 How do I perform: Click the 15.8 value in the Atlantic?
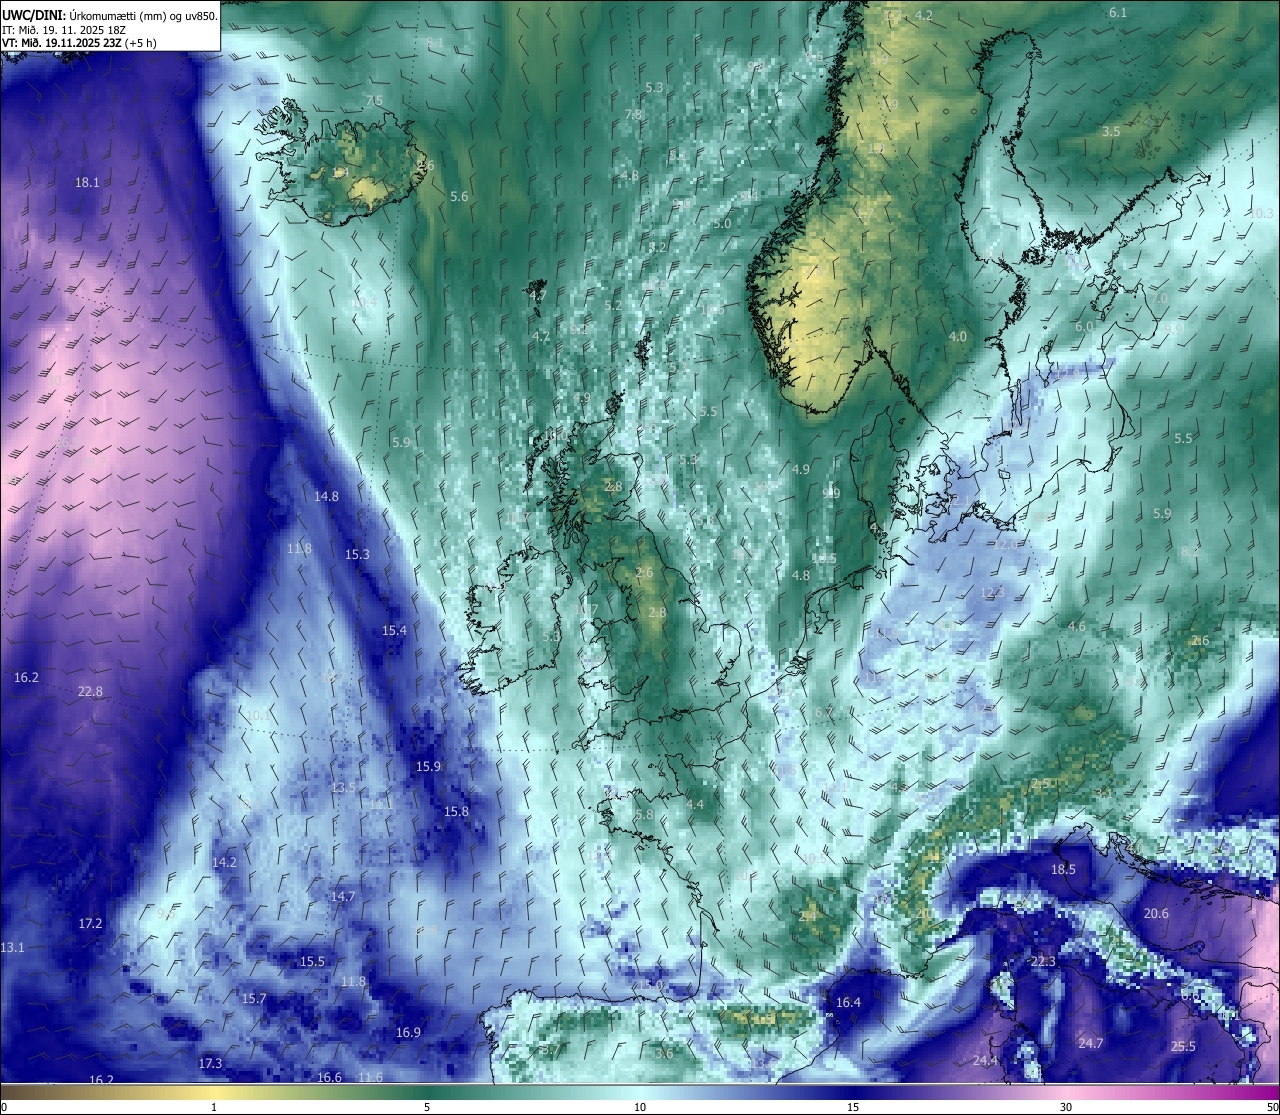[x=456, y=812]
